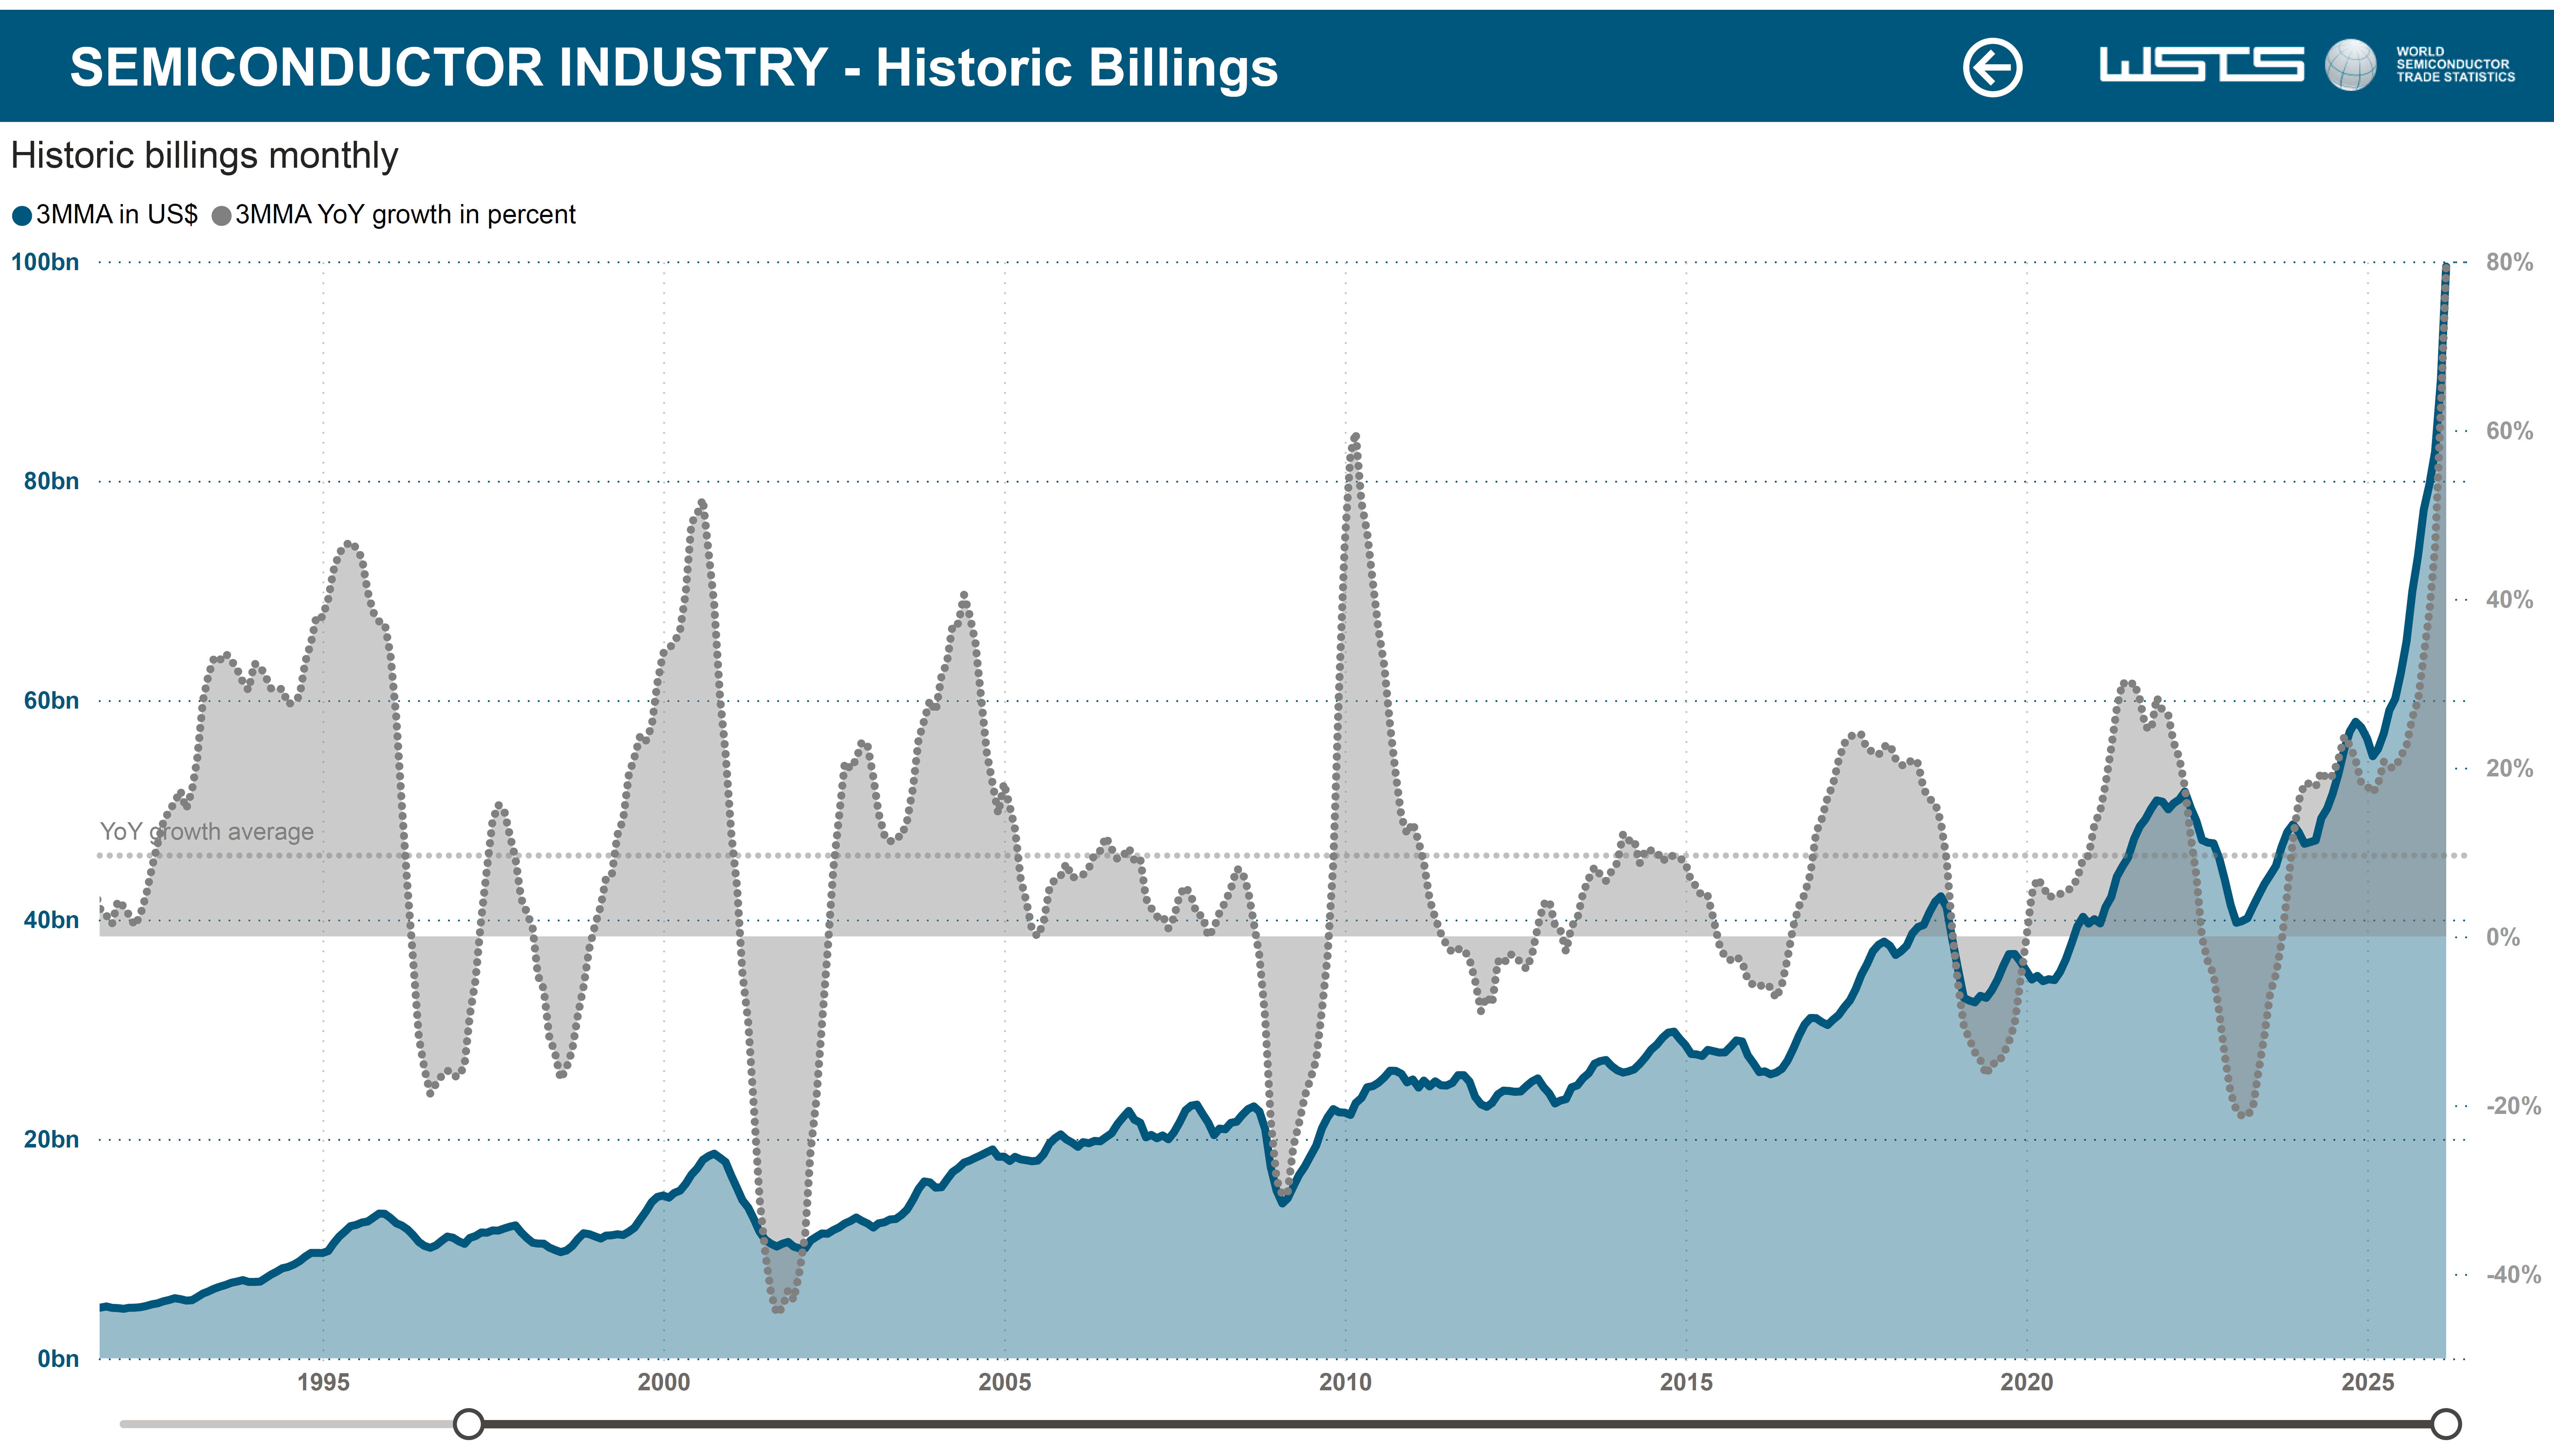Click the 20bn left axis label
Image resolution: width=2554 pixels, height=1456 pixels.
pyautogui.click(x=51, y=1140)
